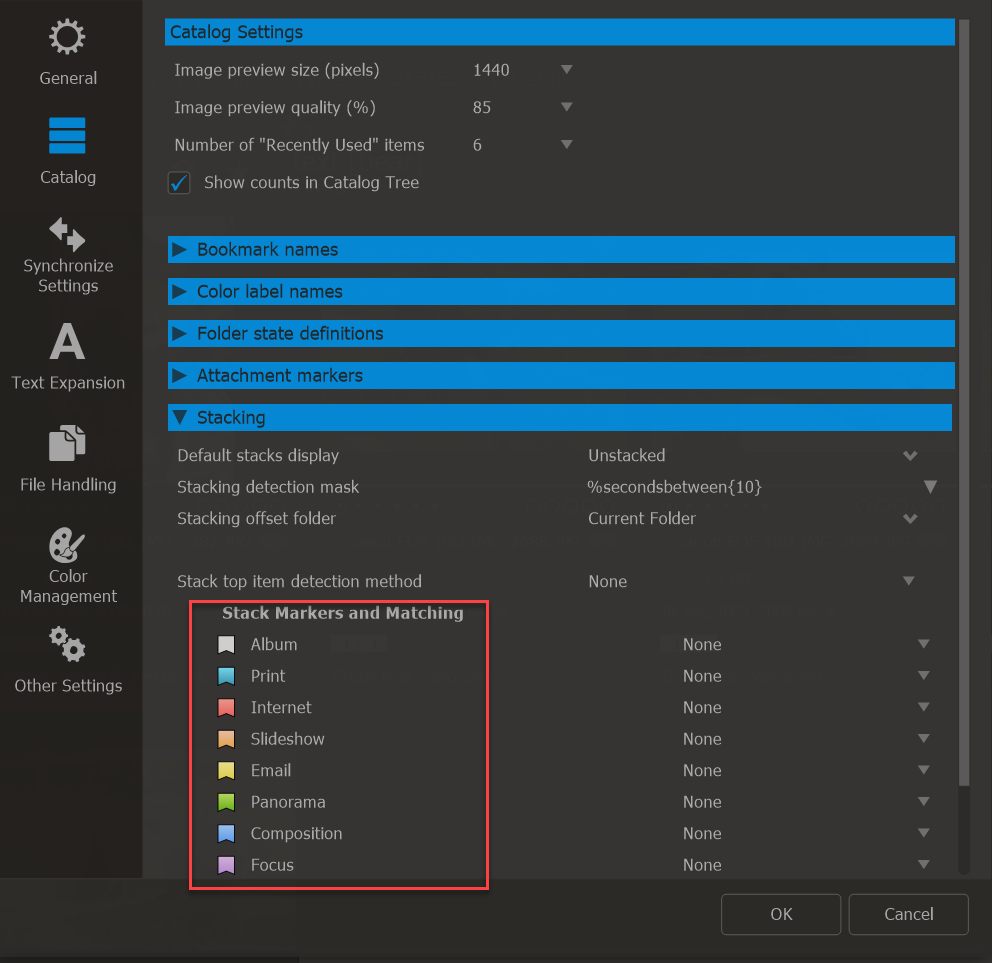Click the Focus stack marker icon

[x=226, y=865]
